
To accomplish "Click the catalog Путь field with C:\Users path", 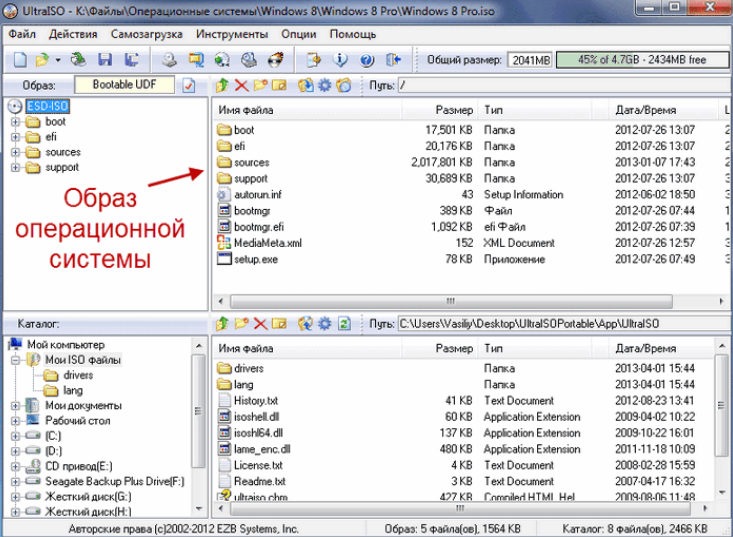I will [x=565, y=323].
